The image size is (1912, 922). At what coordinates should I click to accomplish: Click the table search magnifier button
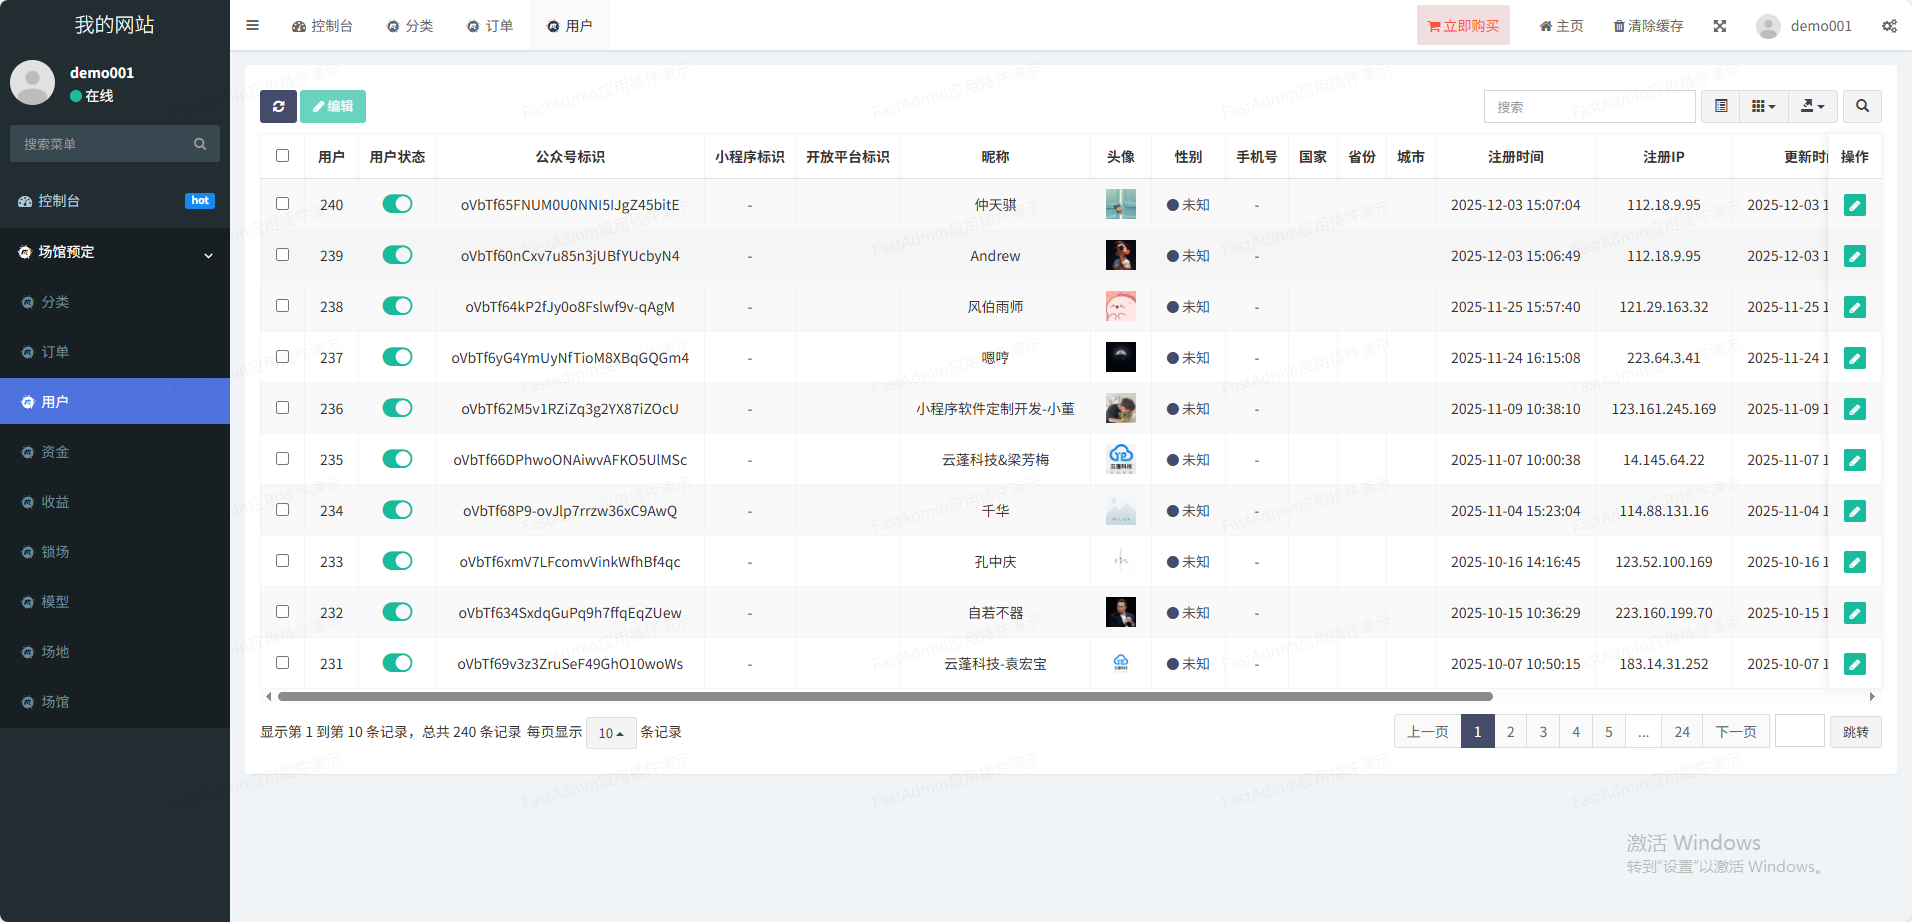1862,106
